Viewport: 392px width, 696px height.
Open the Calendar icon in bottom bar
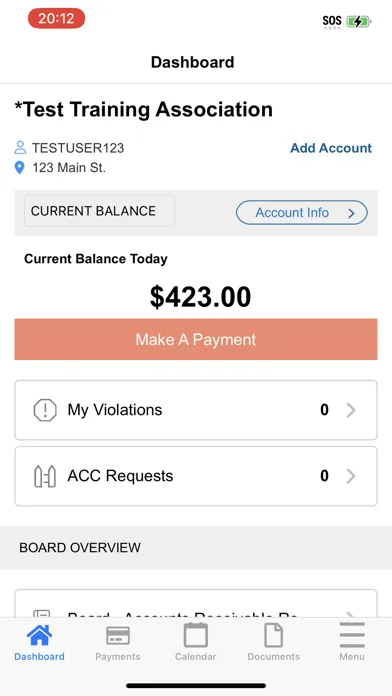pyautogui.click(x=196, y=635)
